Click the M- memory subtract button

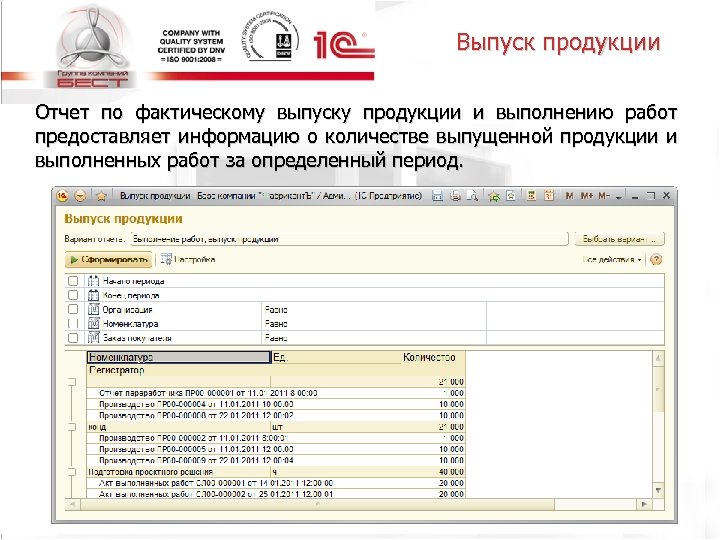(x=604, y=196)
